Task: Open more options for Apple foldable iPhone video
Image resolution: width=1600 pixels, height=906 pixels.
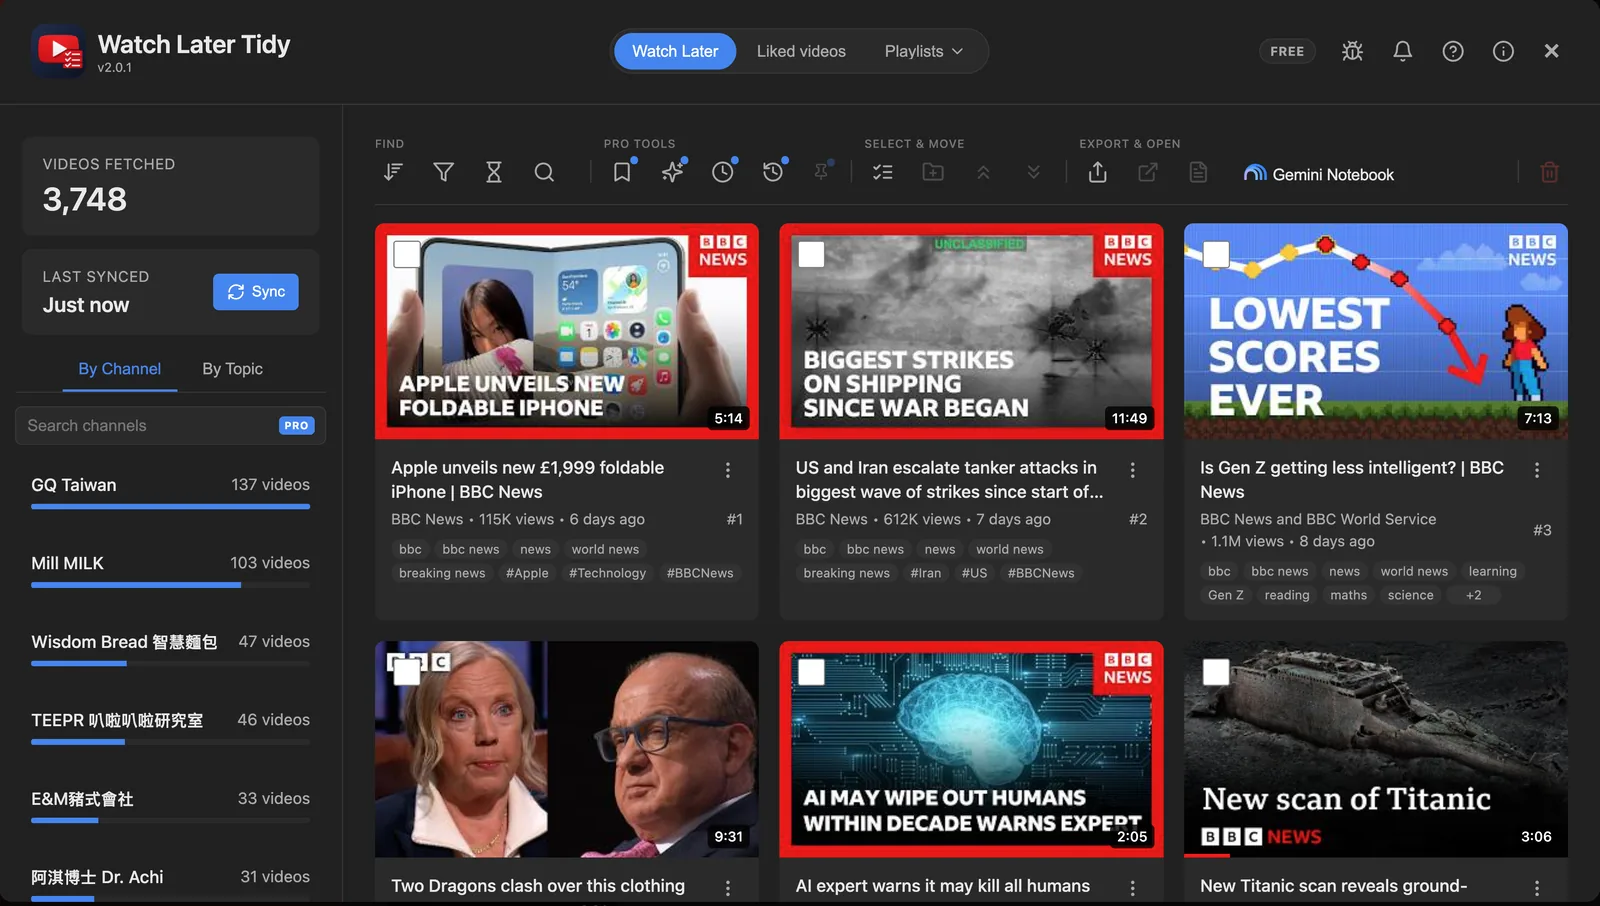Action: coord(727,470)
